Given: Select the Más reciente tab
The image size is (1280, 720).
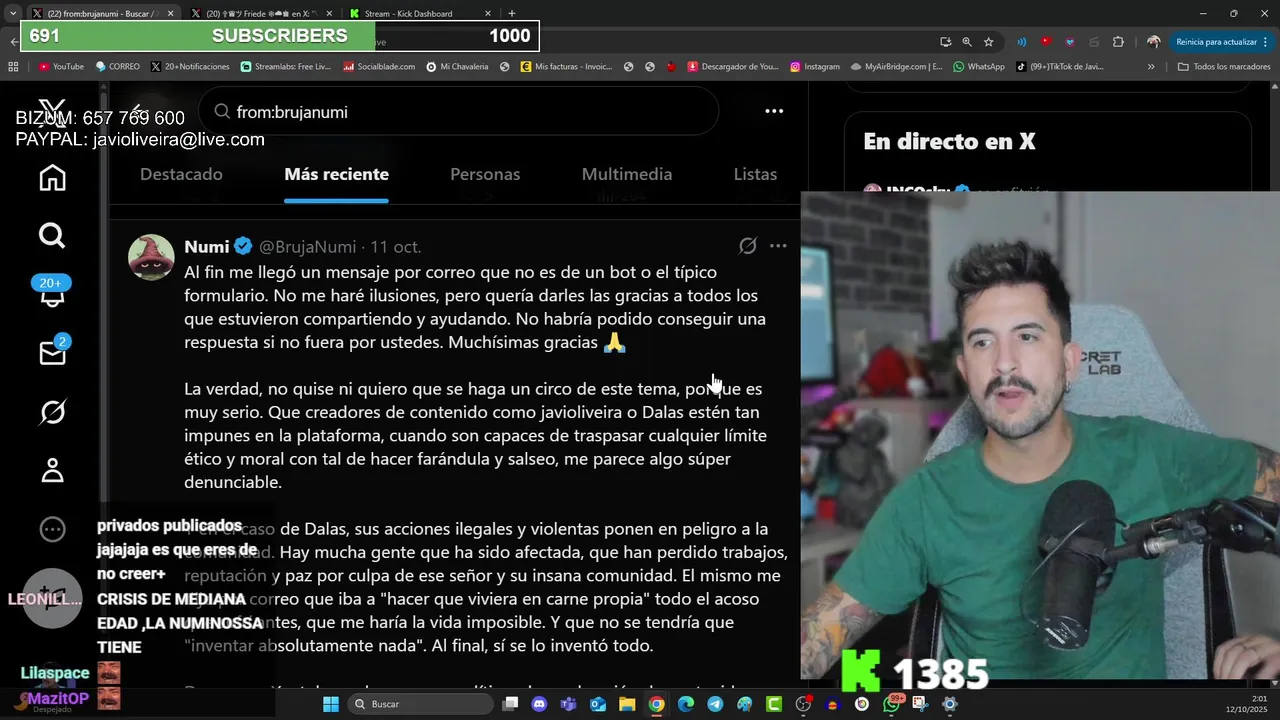Looking at the screenshot, I should (x=336, y=174).
